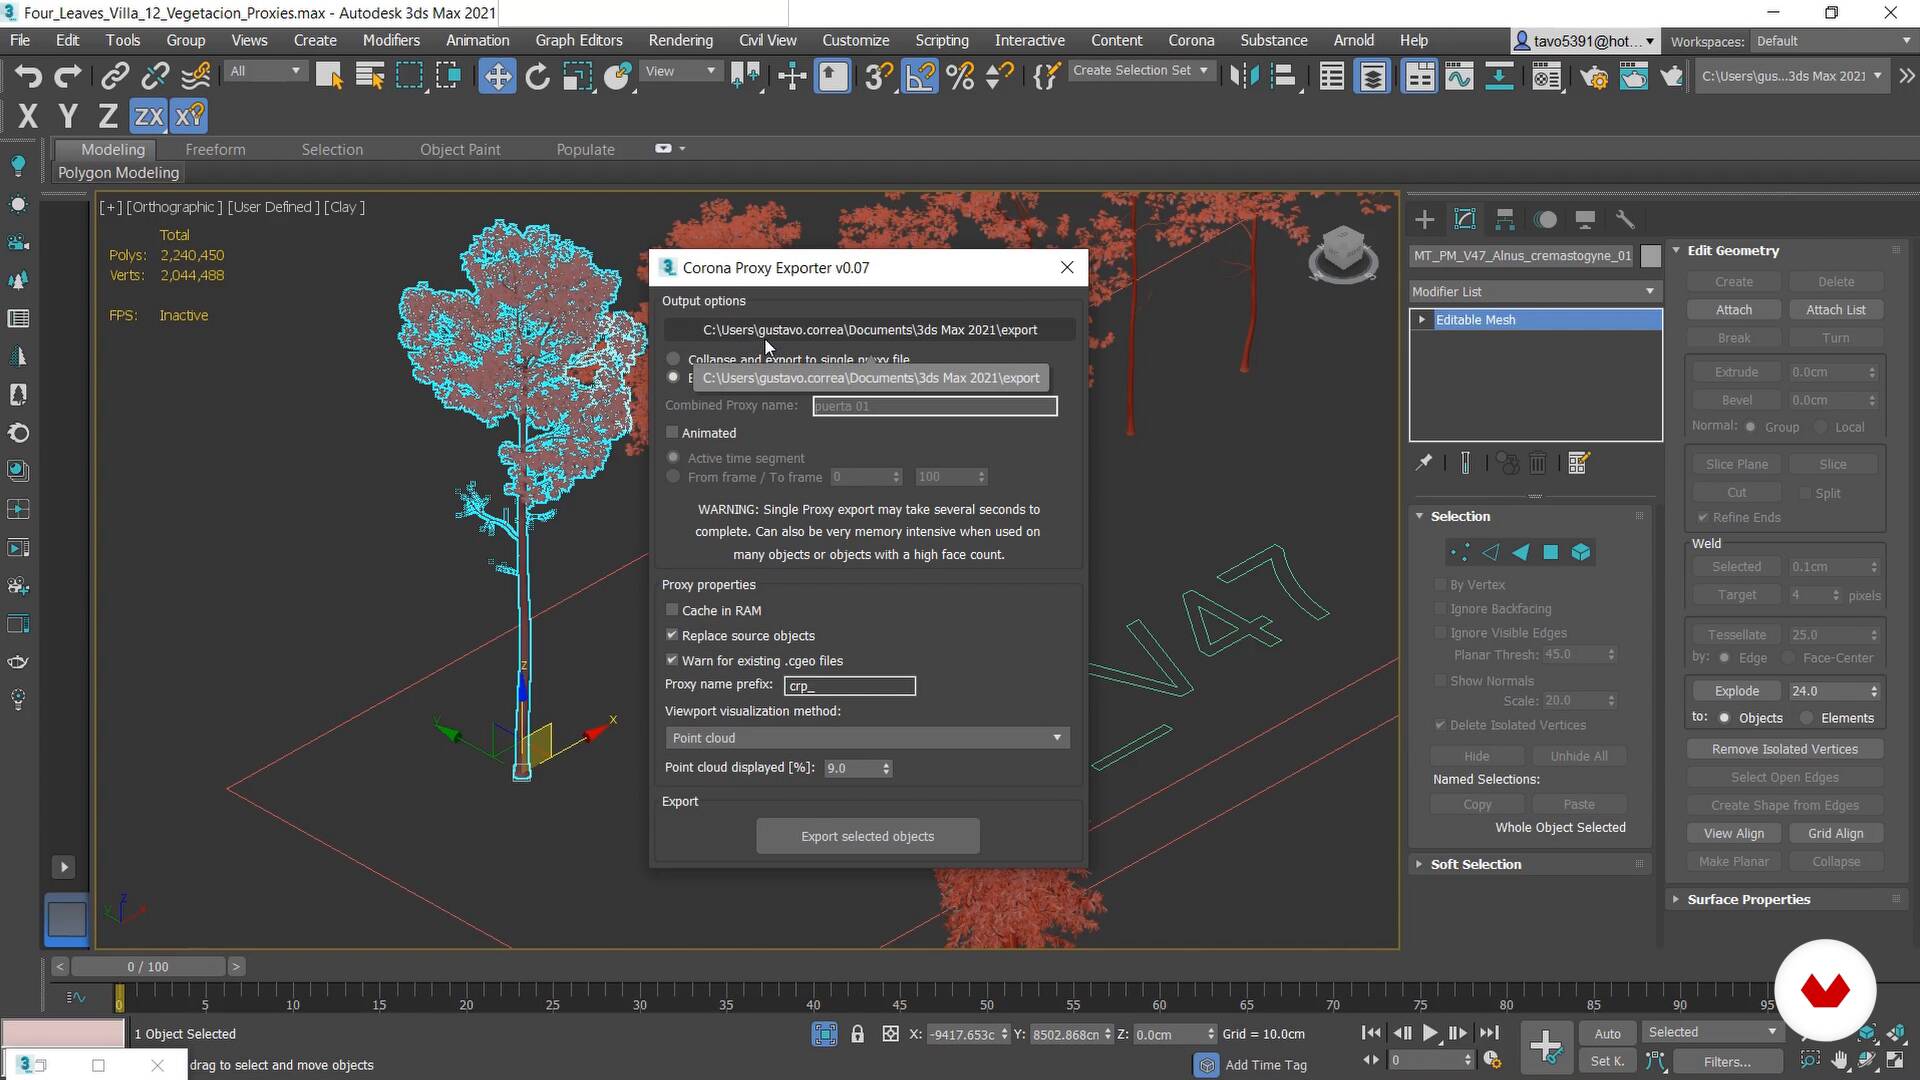
Task: Open the Display command panel tab
Action: (x=1585, y=219)
